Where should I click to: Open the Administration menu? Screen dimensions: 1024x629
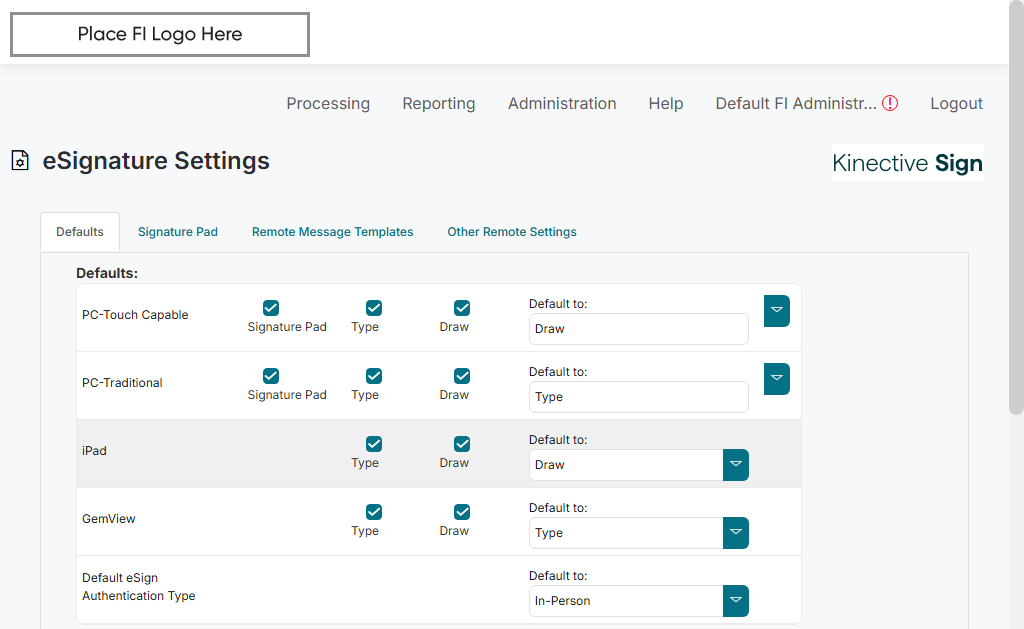pyautogui.click(x=562, y=103)
